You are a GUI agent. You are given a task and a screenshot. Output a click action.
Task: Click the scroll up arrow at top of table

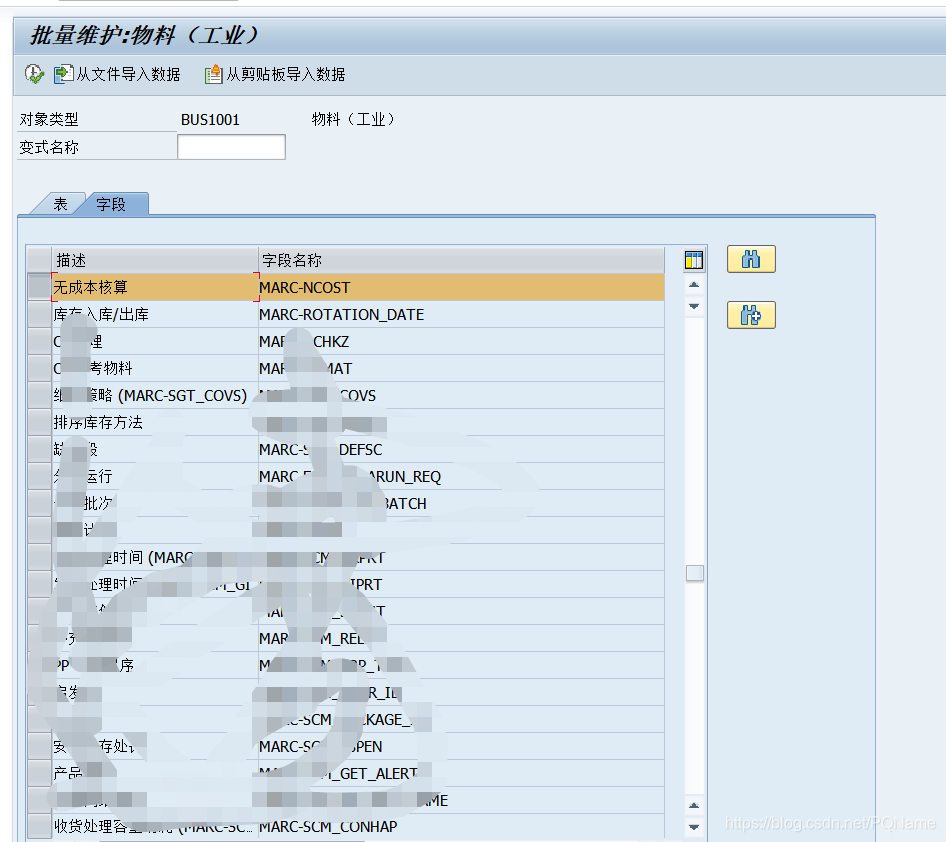click(x=694, y=285)
